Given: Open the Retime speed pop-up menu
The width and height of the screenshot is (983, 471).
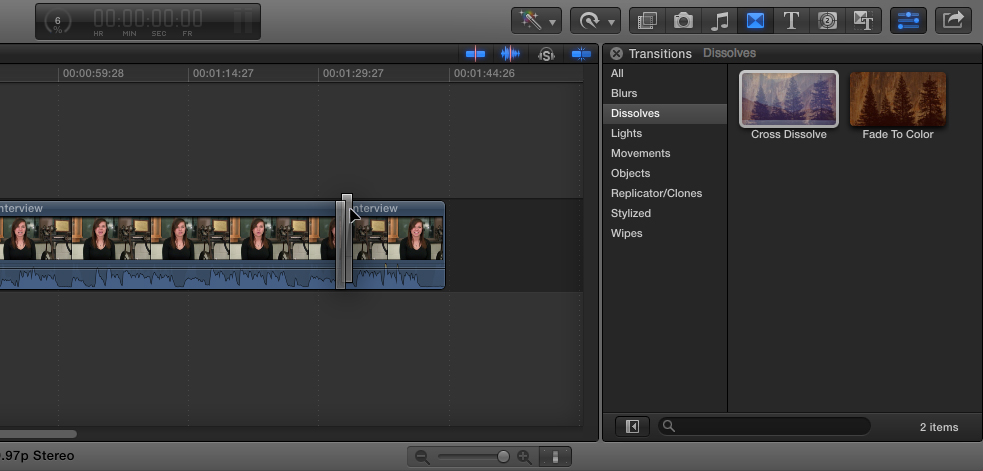Looking at the screenshot, I should click(x=595, y=21).
